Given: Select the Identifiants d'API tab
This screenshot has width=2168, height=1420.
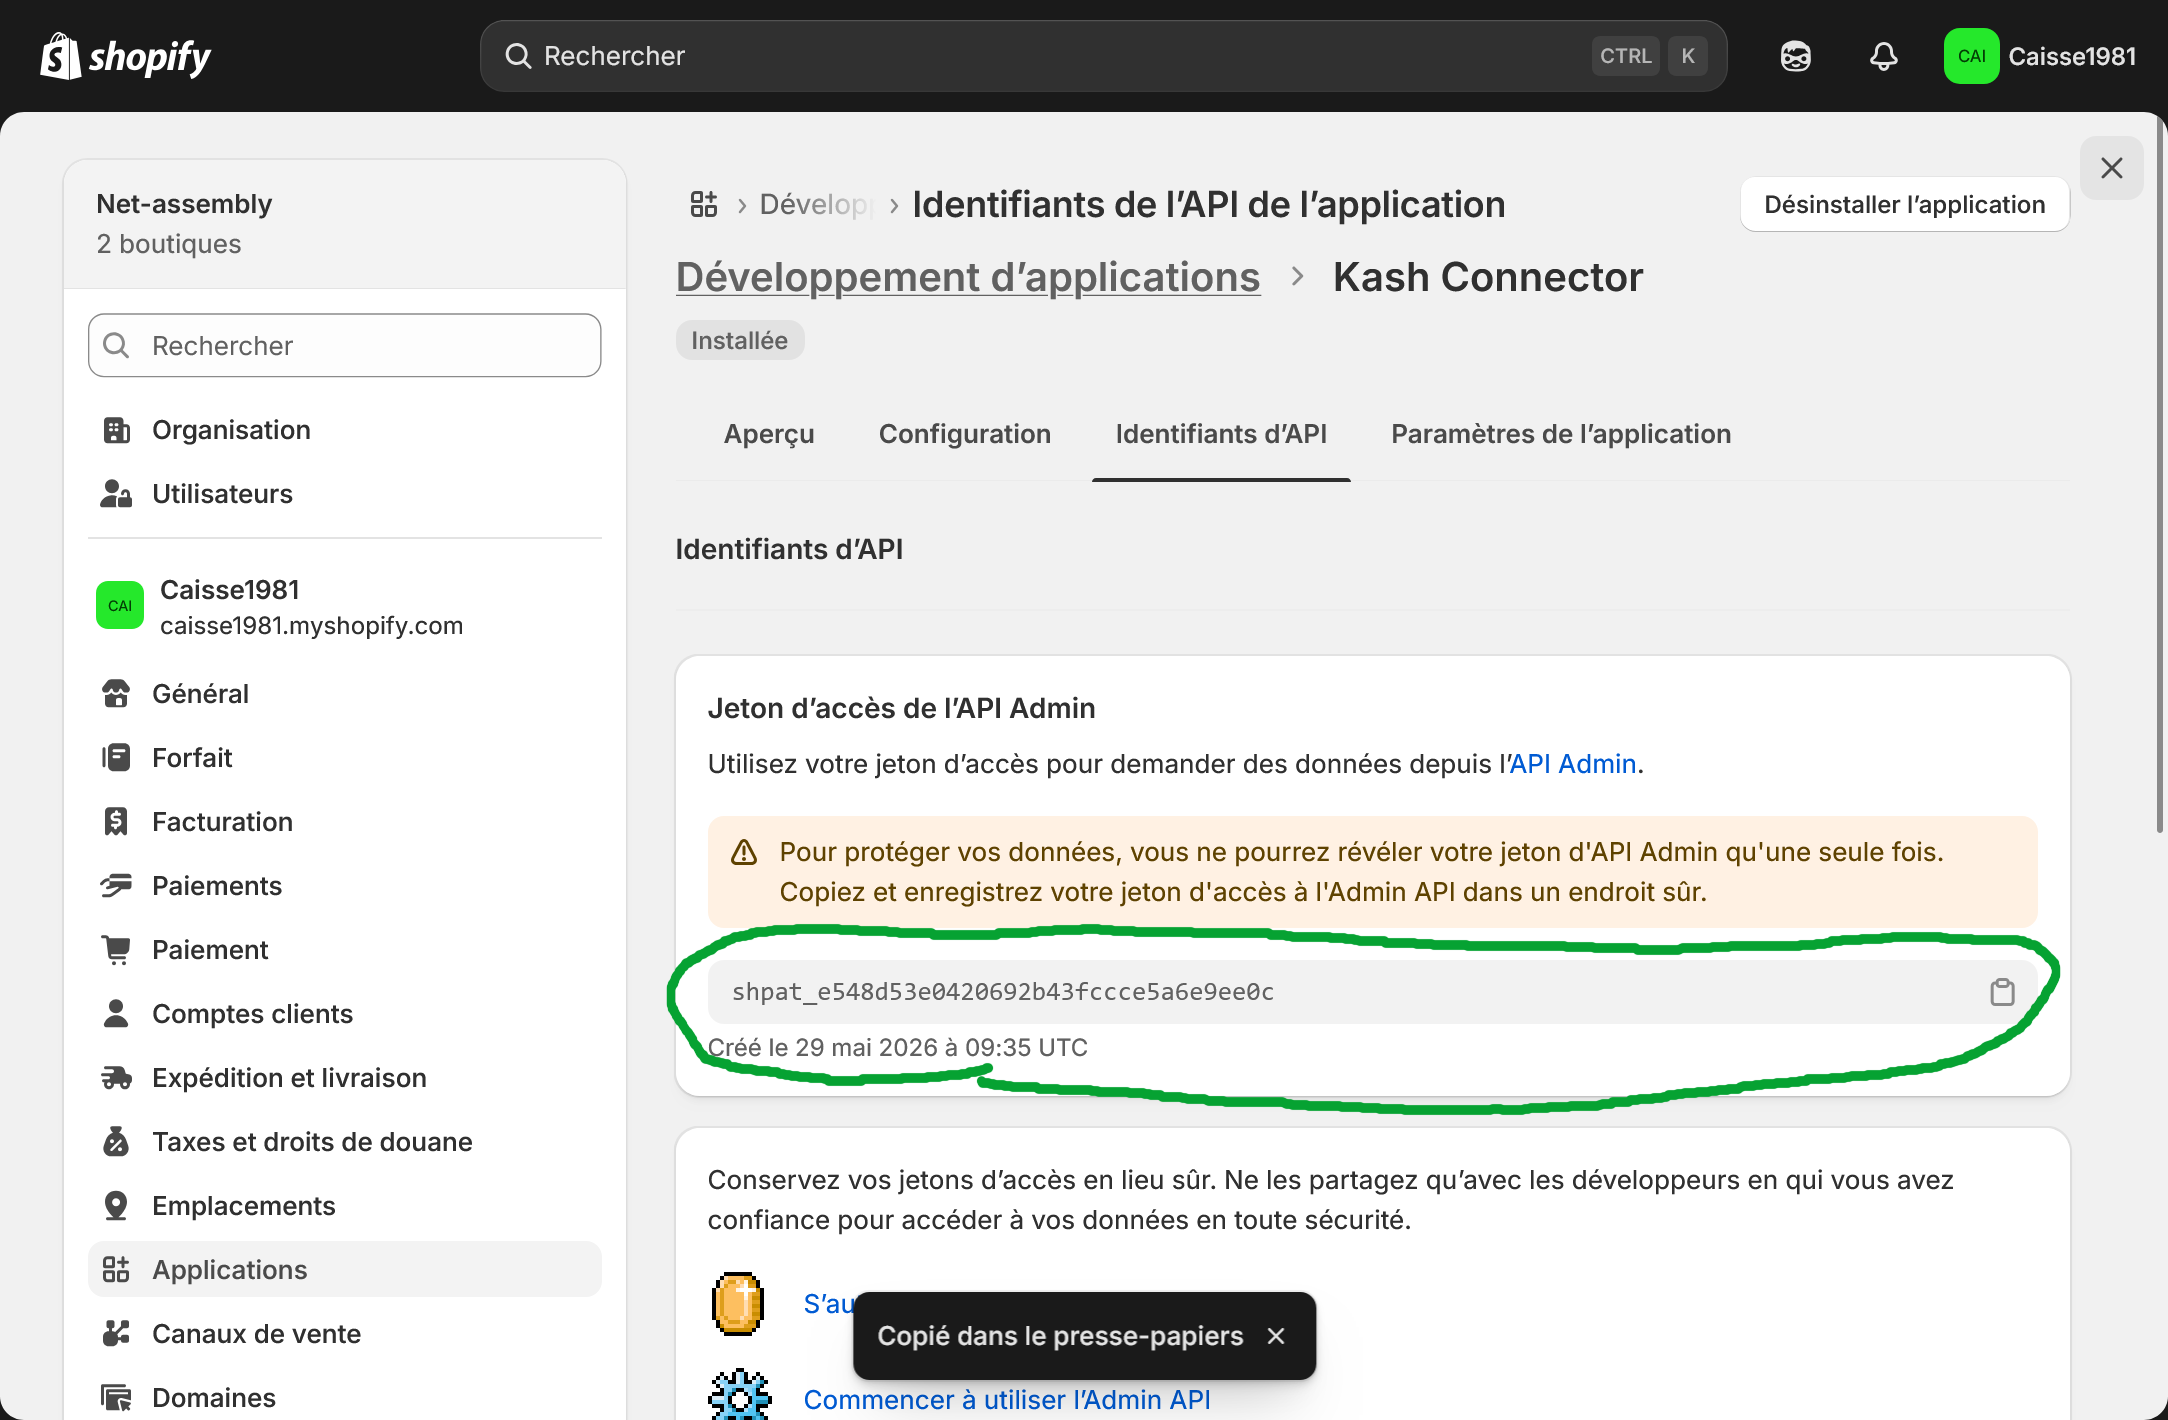Looking at the screenshot, I should (1221, 434).
